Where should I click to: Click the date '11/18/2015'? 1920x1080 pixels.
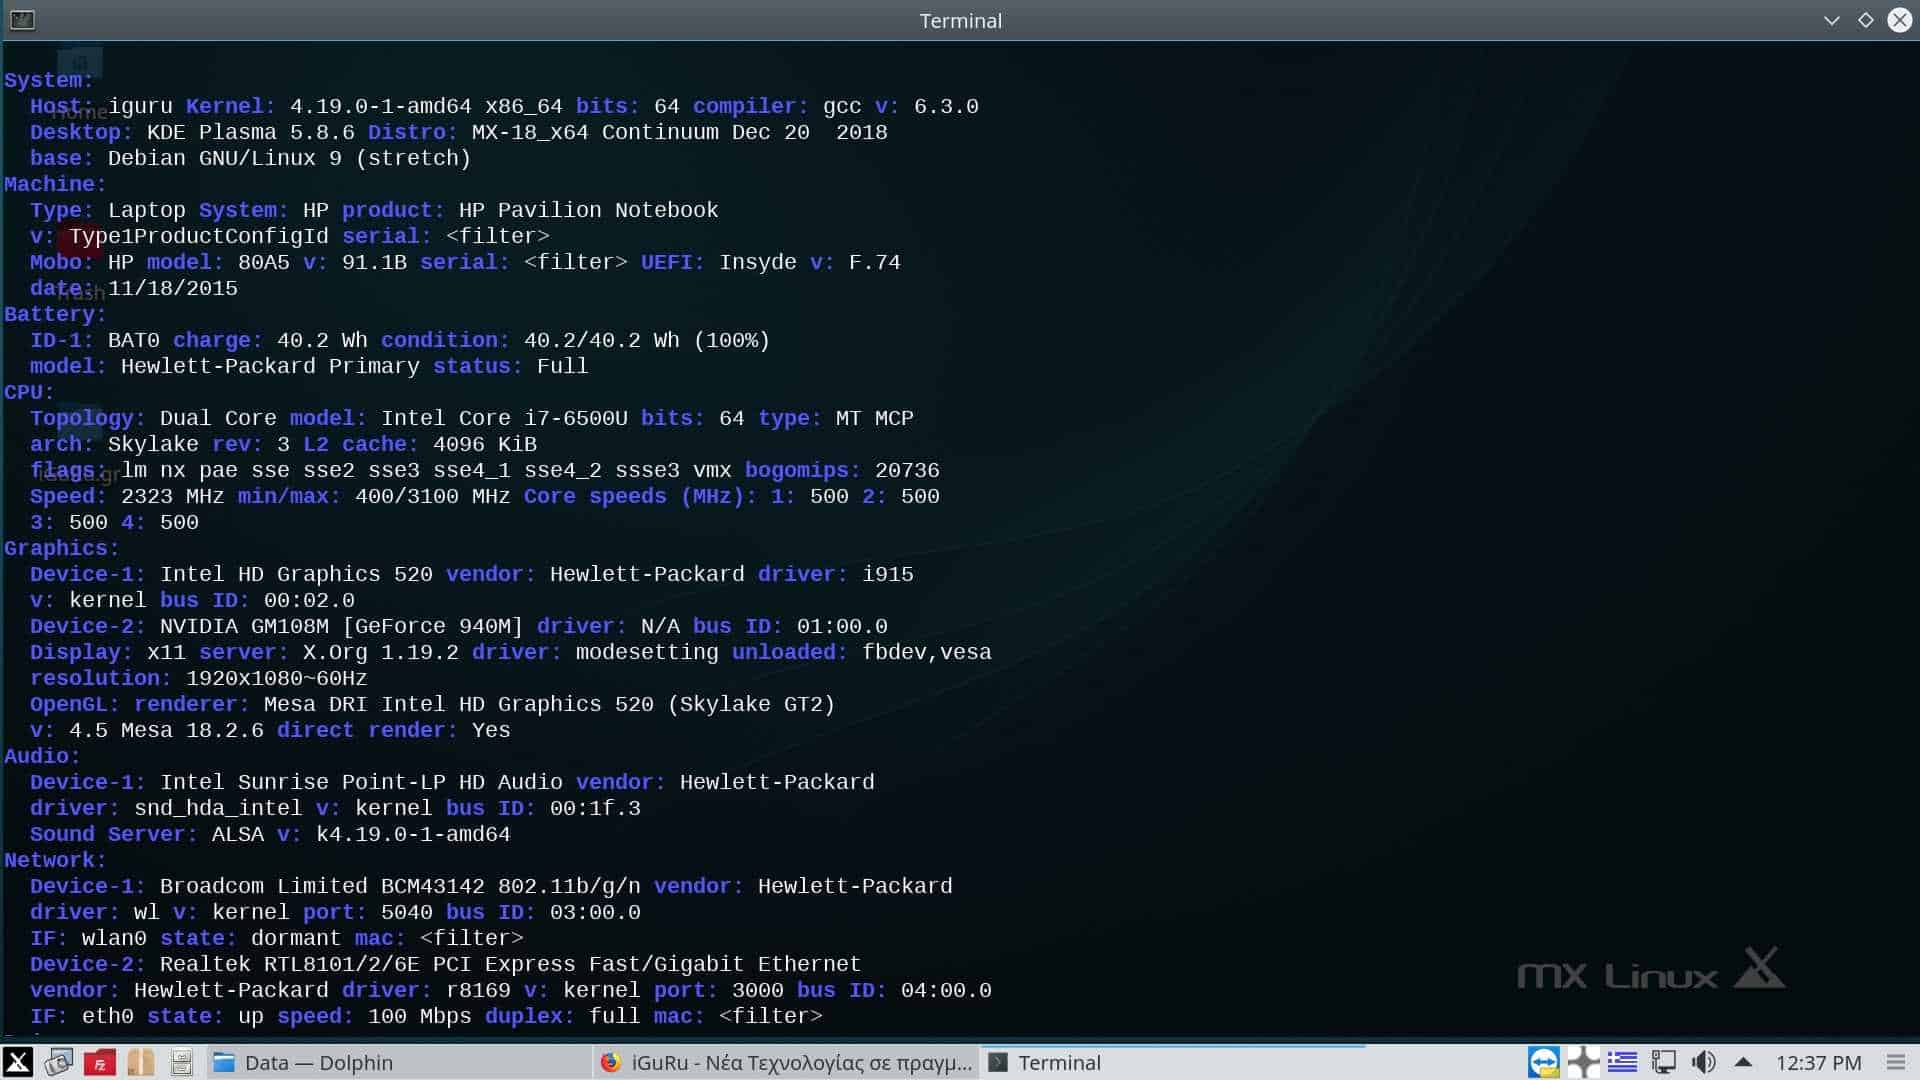coord(172,288)
